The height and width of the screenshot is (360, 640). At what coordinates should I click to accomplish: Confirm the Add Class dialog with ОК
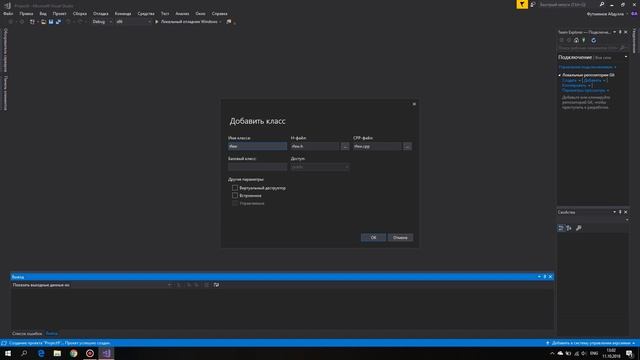point(373,238)
